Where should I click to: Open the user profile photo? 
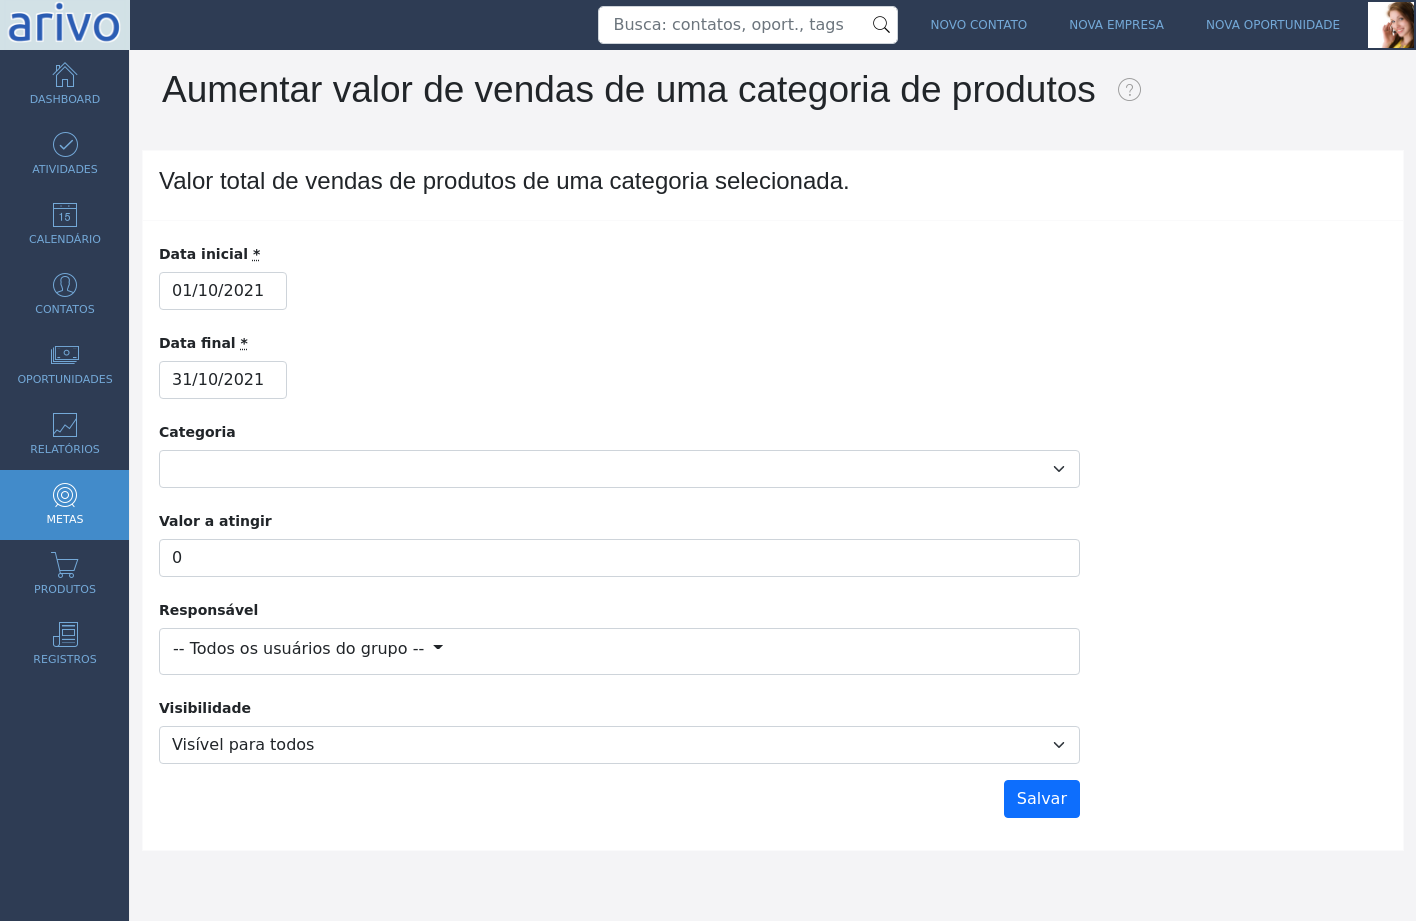(1391, 25)
